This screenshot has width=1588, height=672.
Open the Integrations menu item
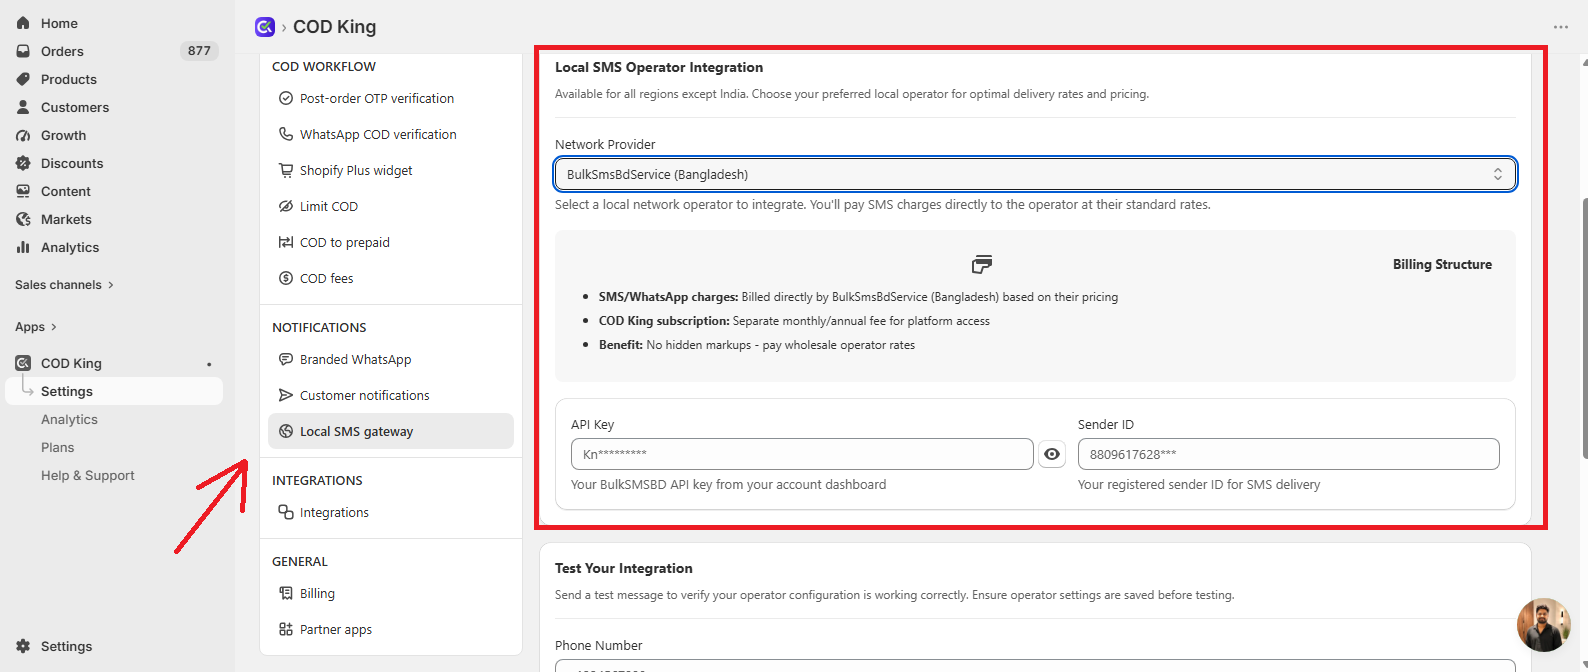391,512
